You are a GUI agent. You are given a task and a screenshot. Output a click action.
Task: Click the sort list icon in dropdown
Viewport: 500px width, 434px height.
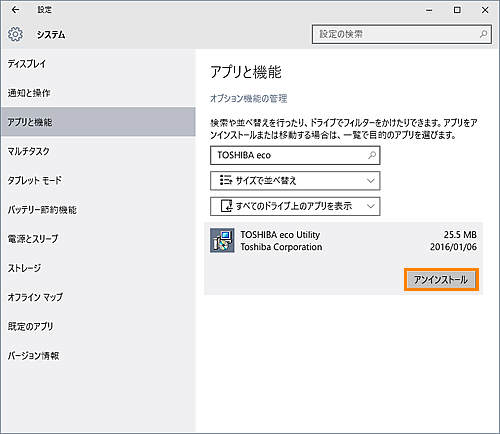tap(226, 180)
